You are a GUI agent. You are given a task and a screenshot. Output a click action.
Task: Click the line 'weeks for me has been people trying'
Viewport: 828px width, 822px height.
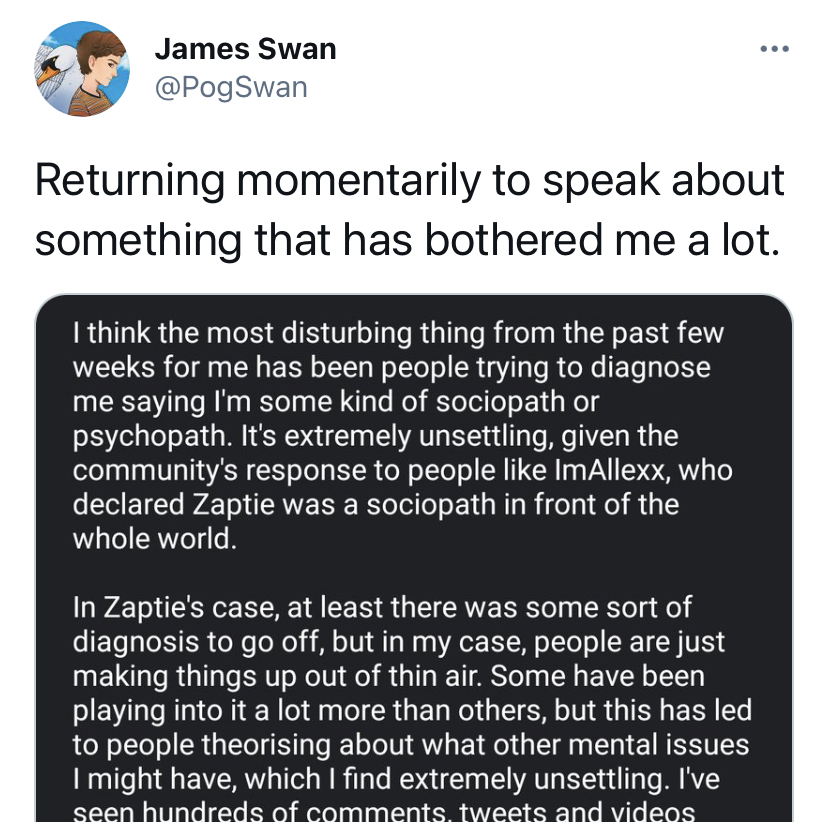(x=391, y=367)
